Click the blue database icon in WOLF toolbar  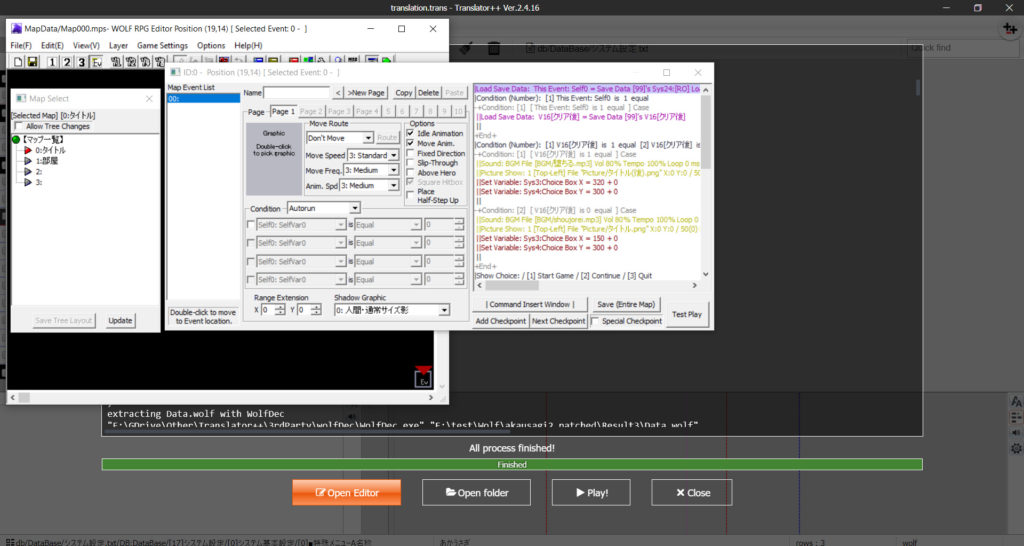tap(259, 61)
